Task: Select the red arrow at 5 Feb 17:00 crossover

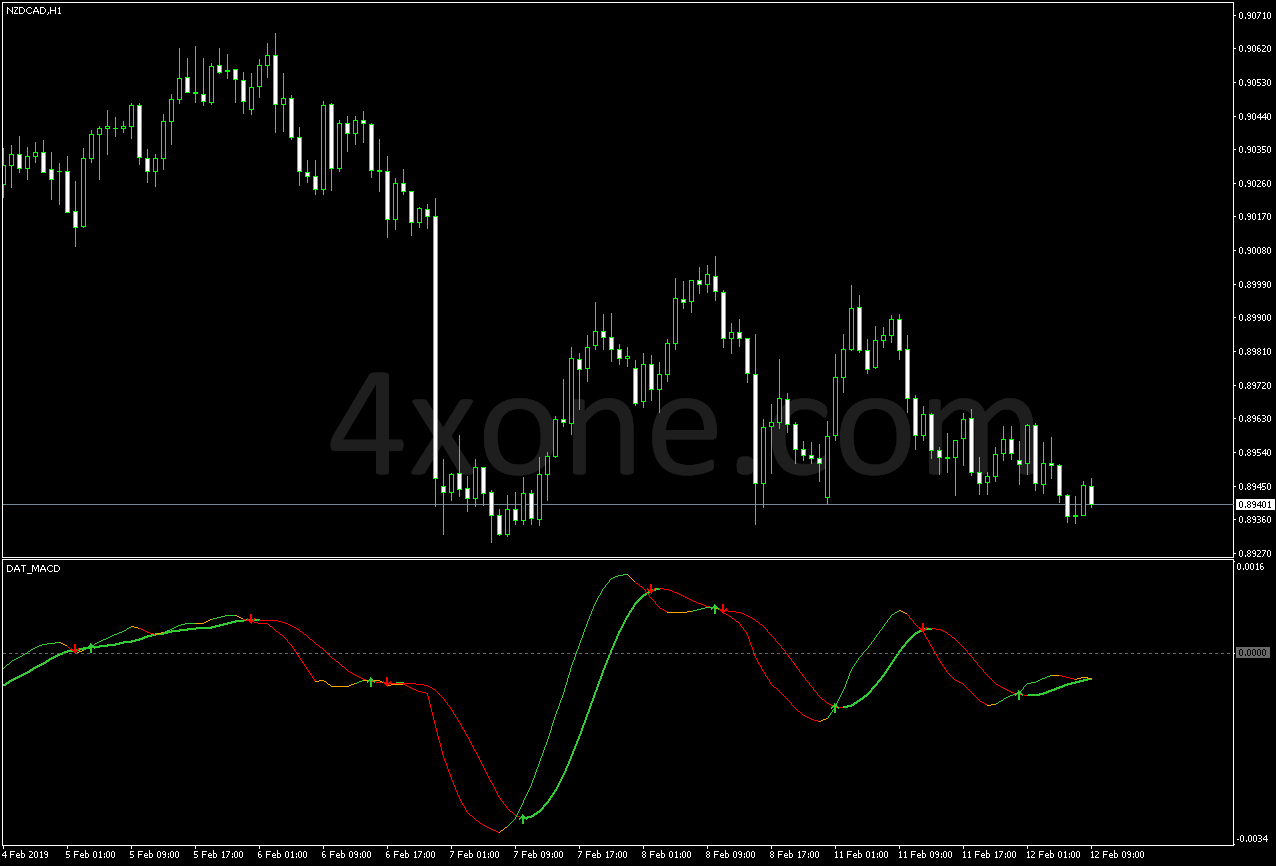Action: point(250,618)
